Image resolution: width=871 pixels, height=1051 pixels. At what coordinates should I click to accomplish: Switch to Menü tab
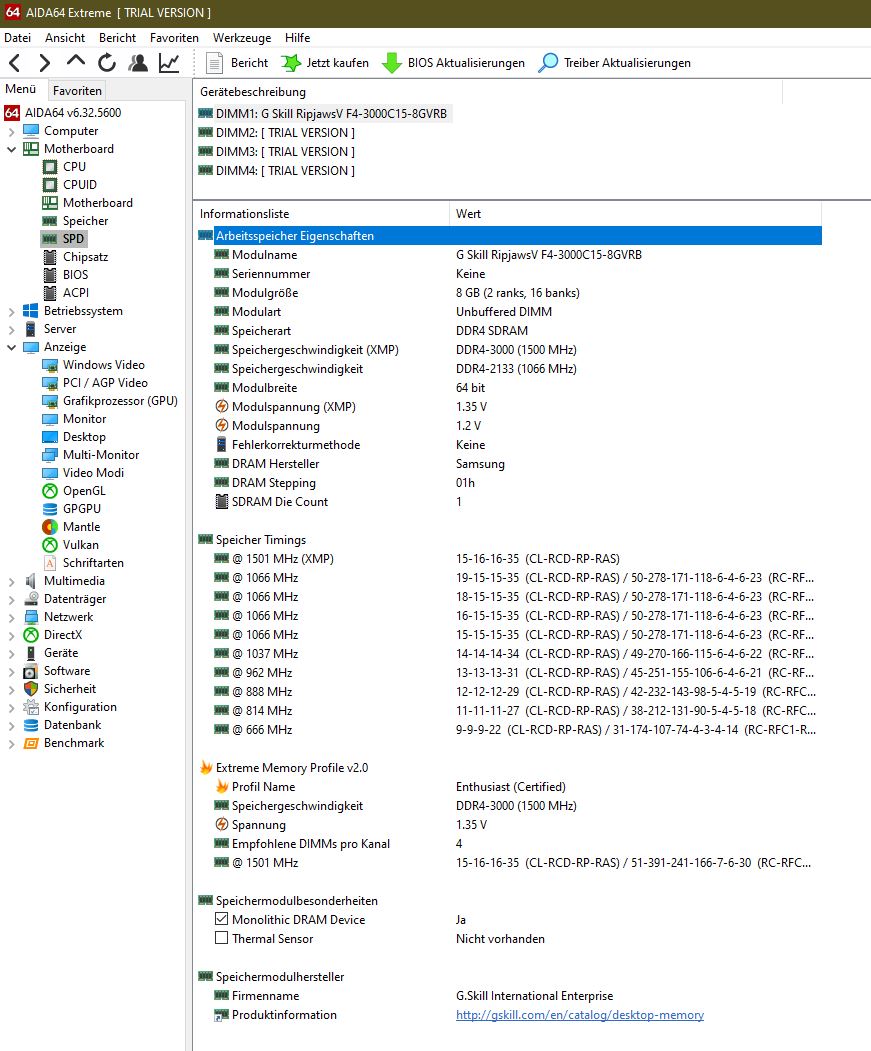click(x=21, y=88)
